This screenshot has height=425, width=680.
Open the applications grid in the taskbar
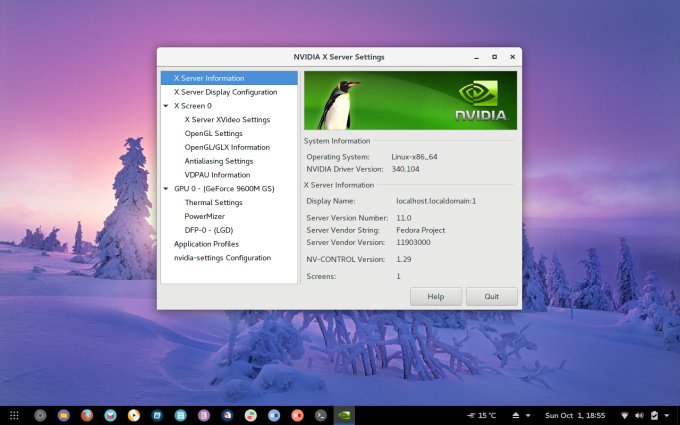[14, 415]
